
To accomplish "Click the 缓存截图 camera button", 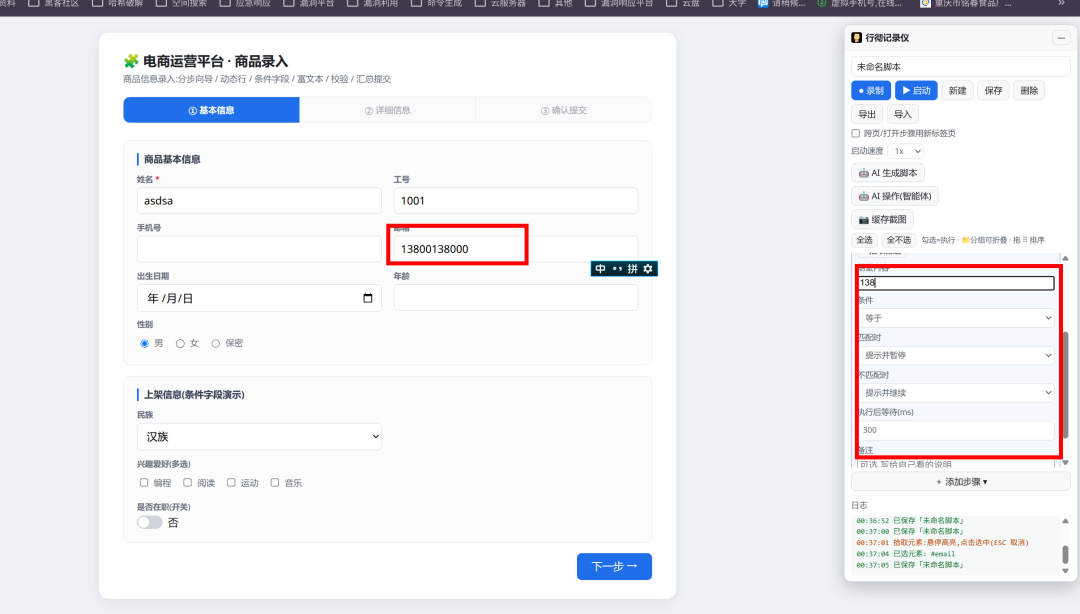I will pyautogui.click(x=882, y=220).
